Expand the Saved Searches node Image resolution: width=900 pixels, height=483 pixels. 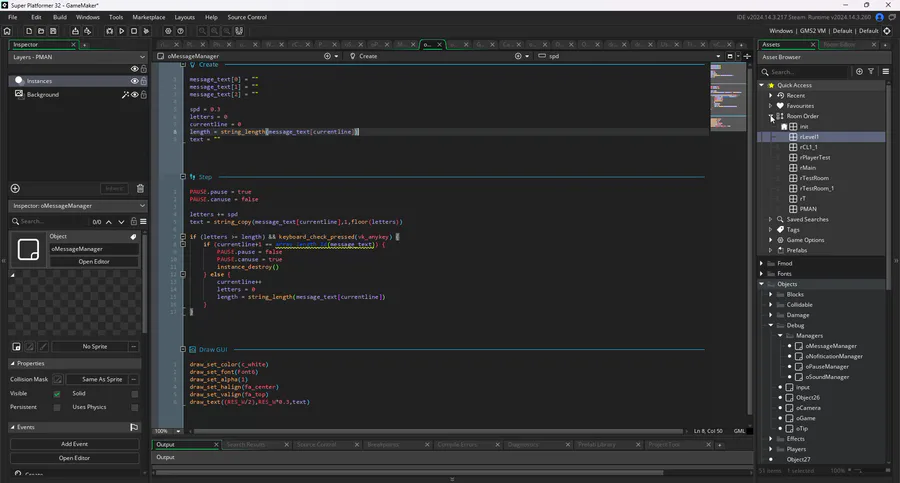771,219
